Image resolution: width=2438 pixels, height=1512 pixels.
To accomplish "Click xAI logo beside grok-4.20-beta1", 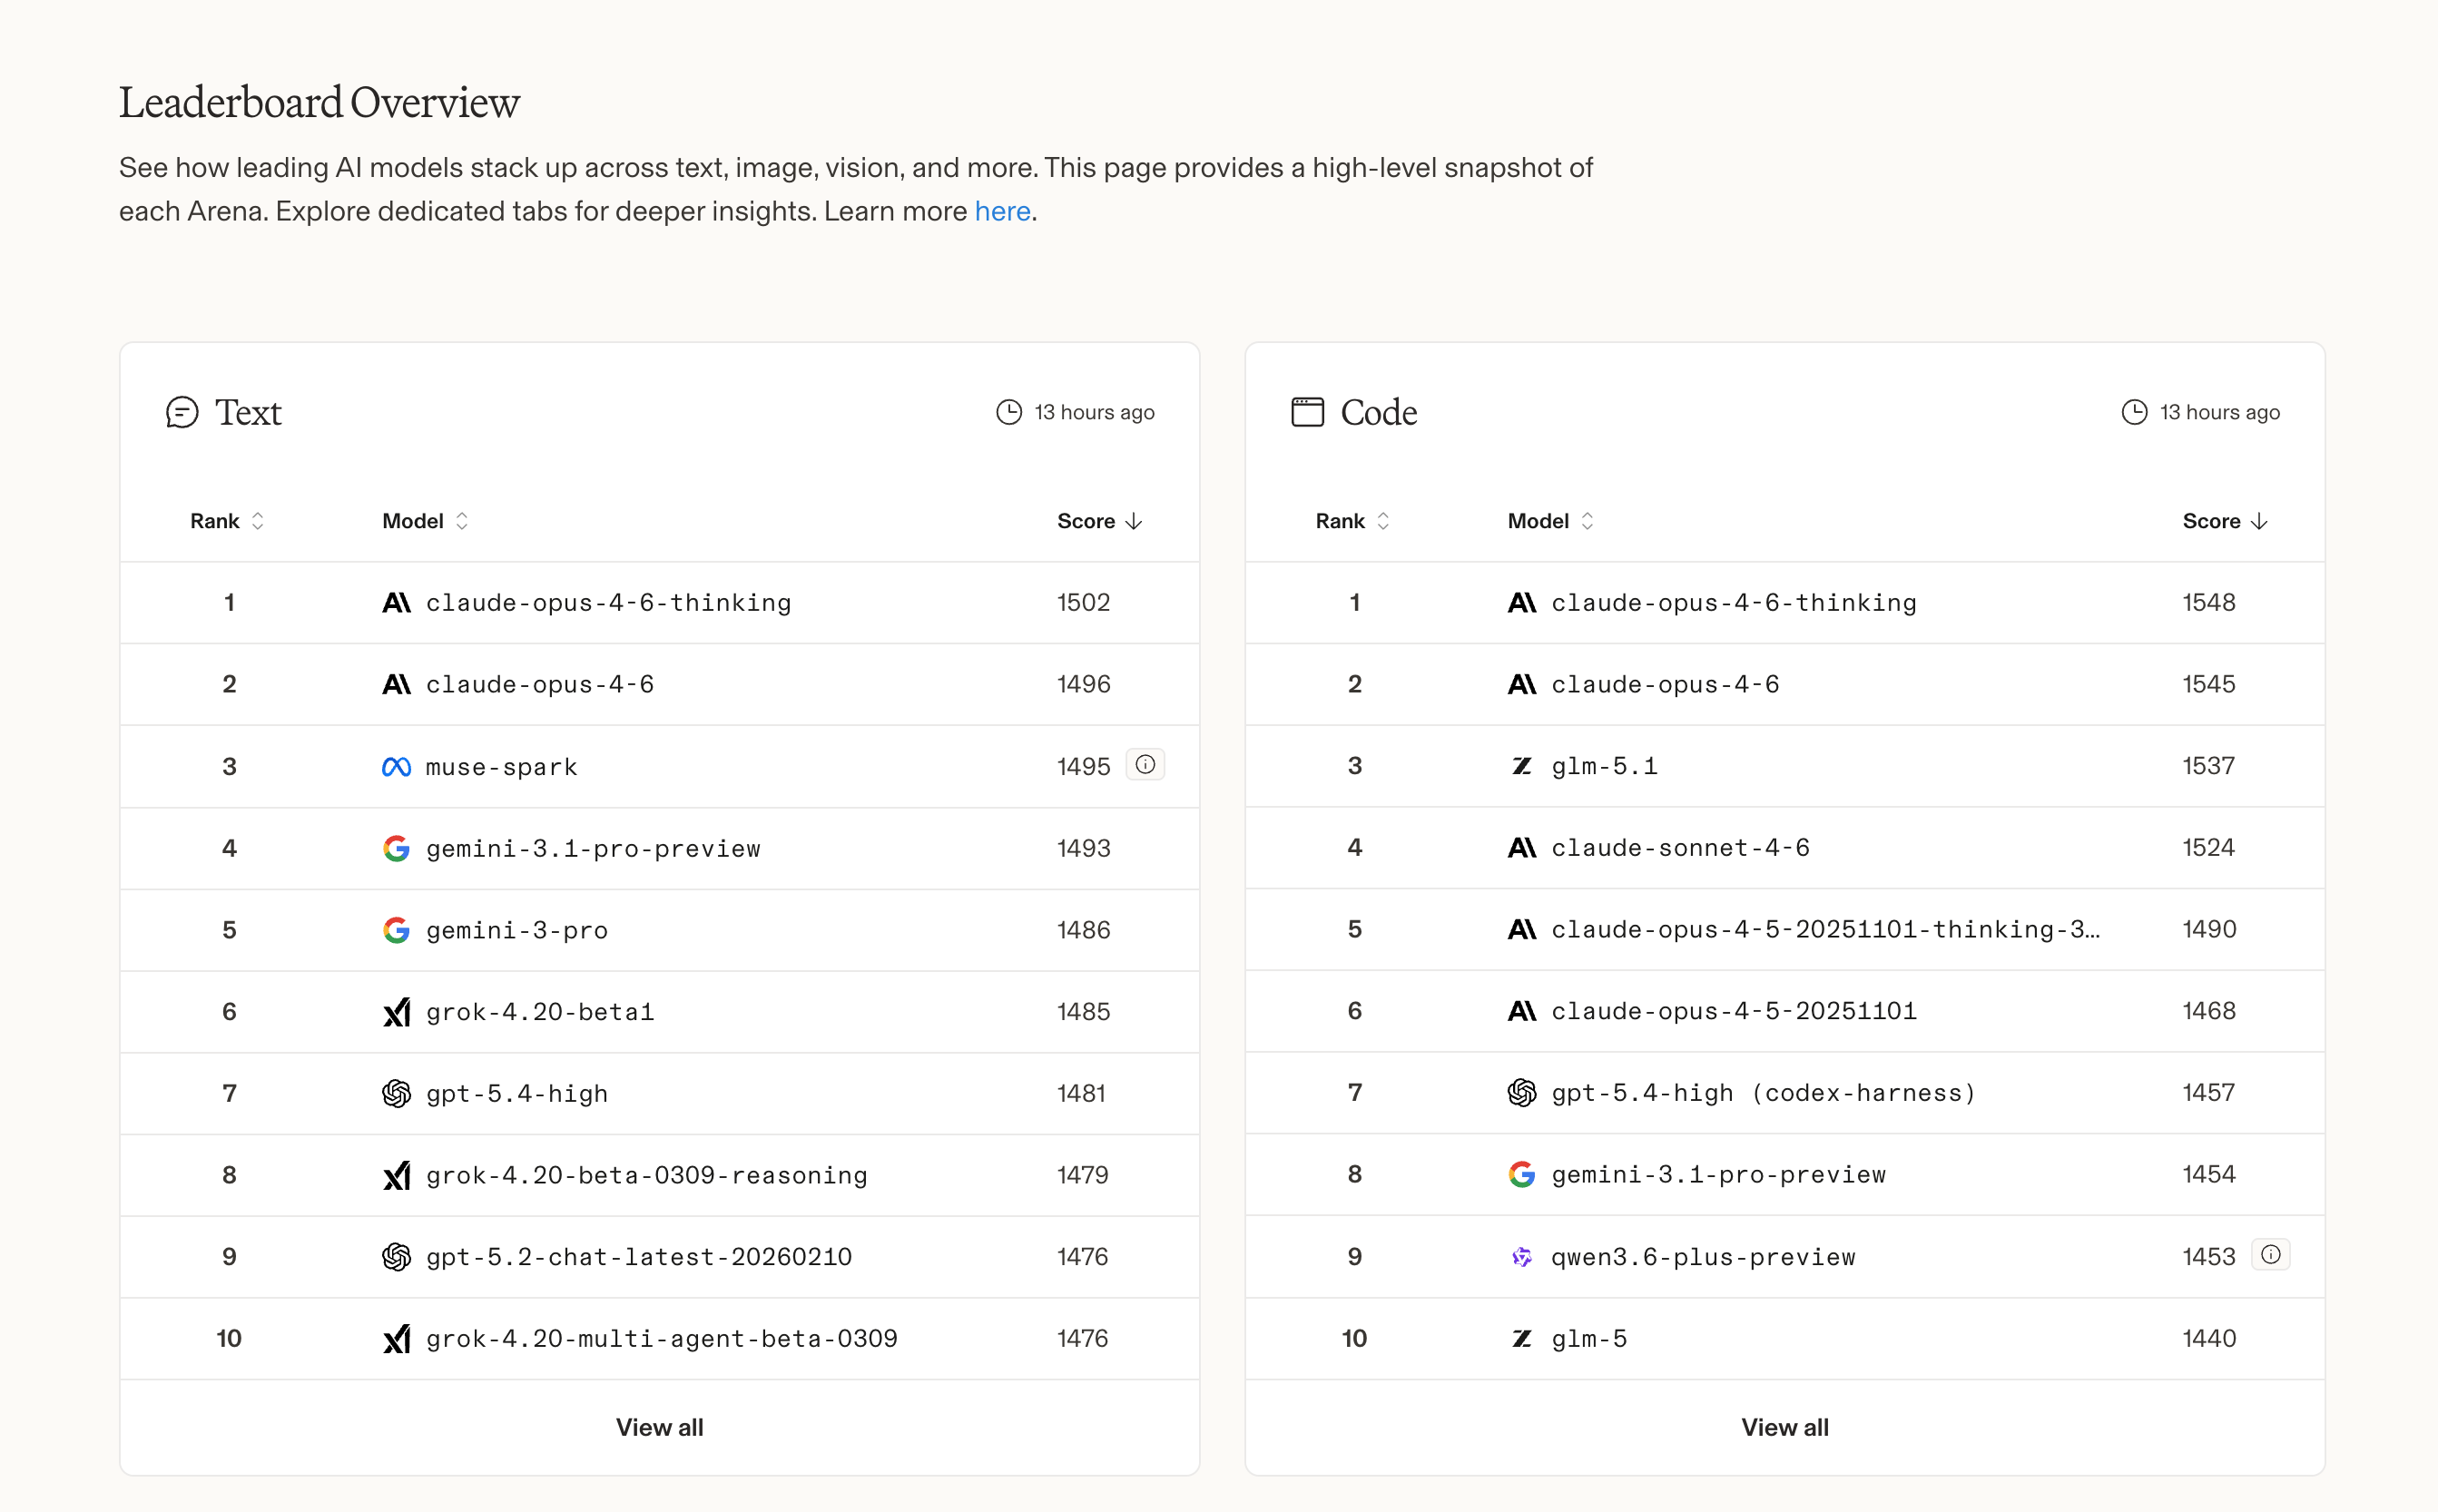I will tap(396, 1012).
